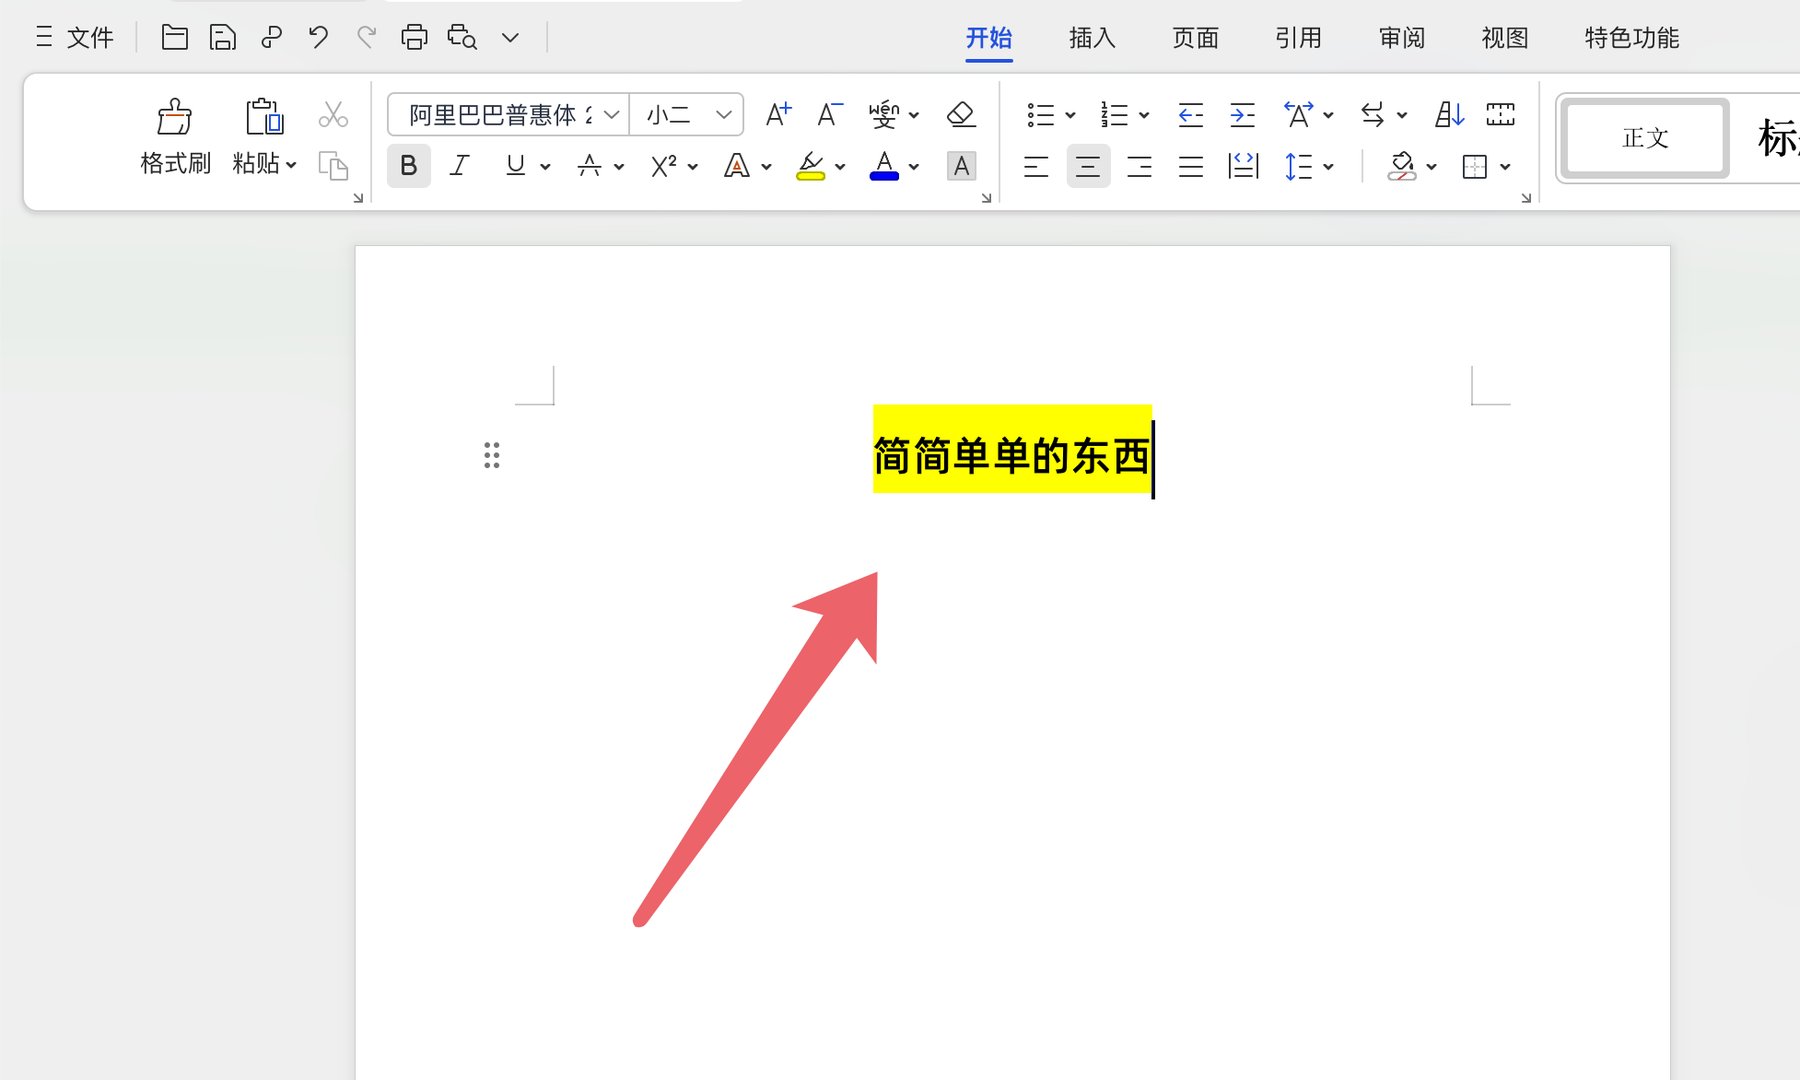Select the Format Painter tool
Screen dimensions: 1800x1080
coord(173,135)
